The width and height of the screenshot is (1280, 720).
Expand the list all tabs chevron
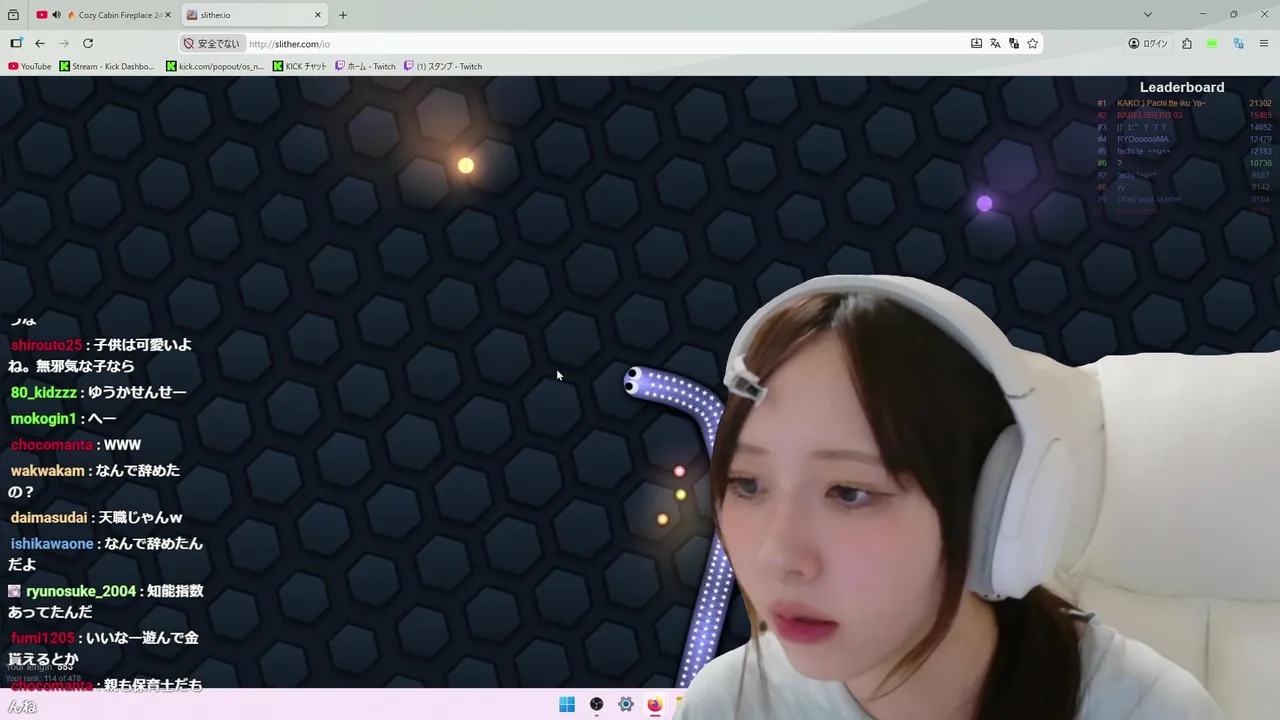pos(1148,15)
